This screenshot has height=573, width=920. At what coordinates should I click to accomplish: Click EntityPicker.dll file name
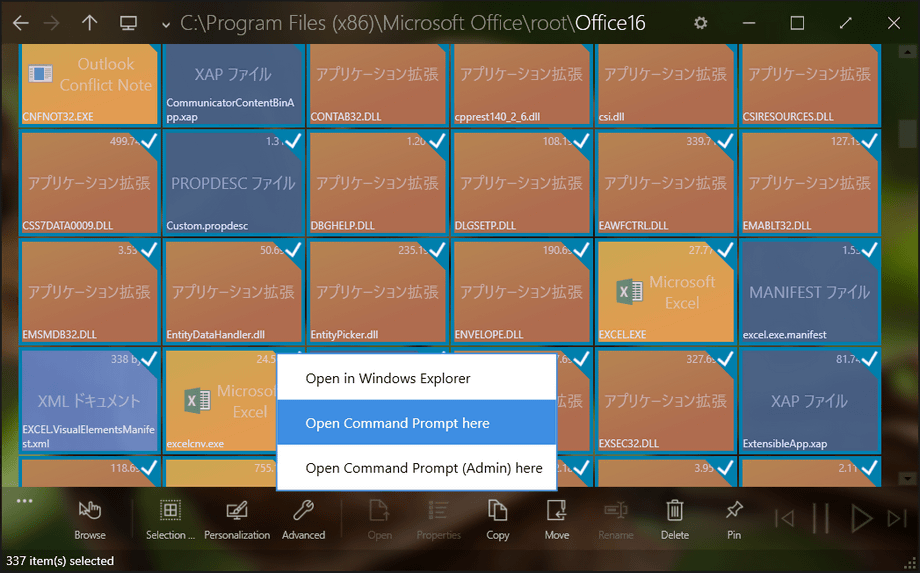click(344, 334)
